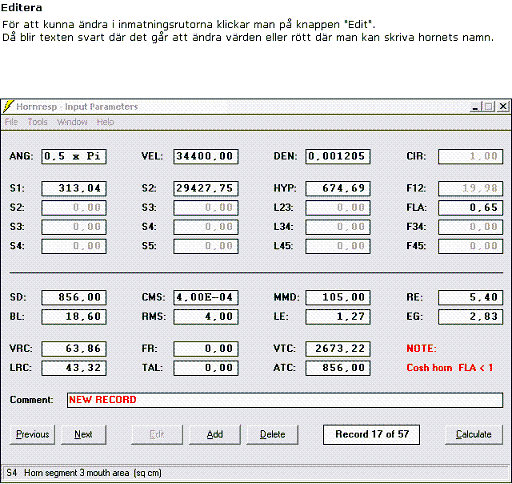Click the L23 input box
512x484 pixels.
[x=338, y=208]
